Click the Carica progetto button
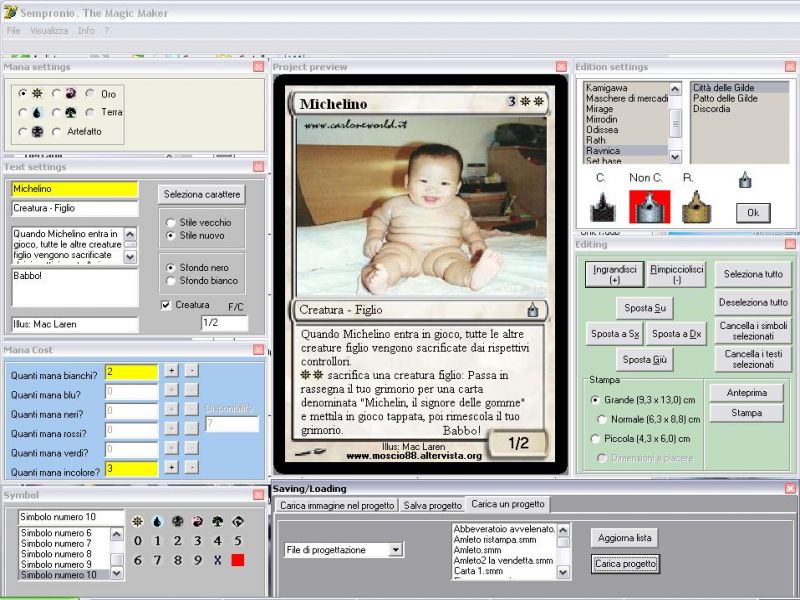Screen dimensions: 800x600 tap(626, 564)
